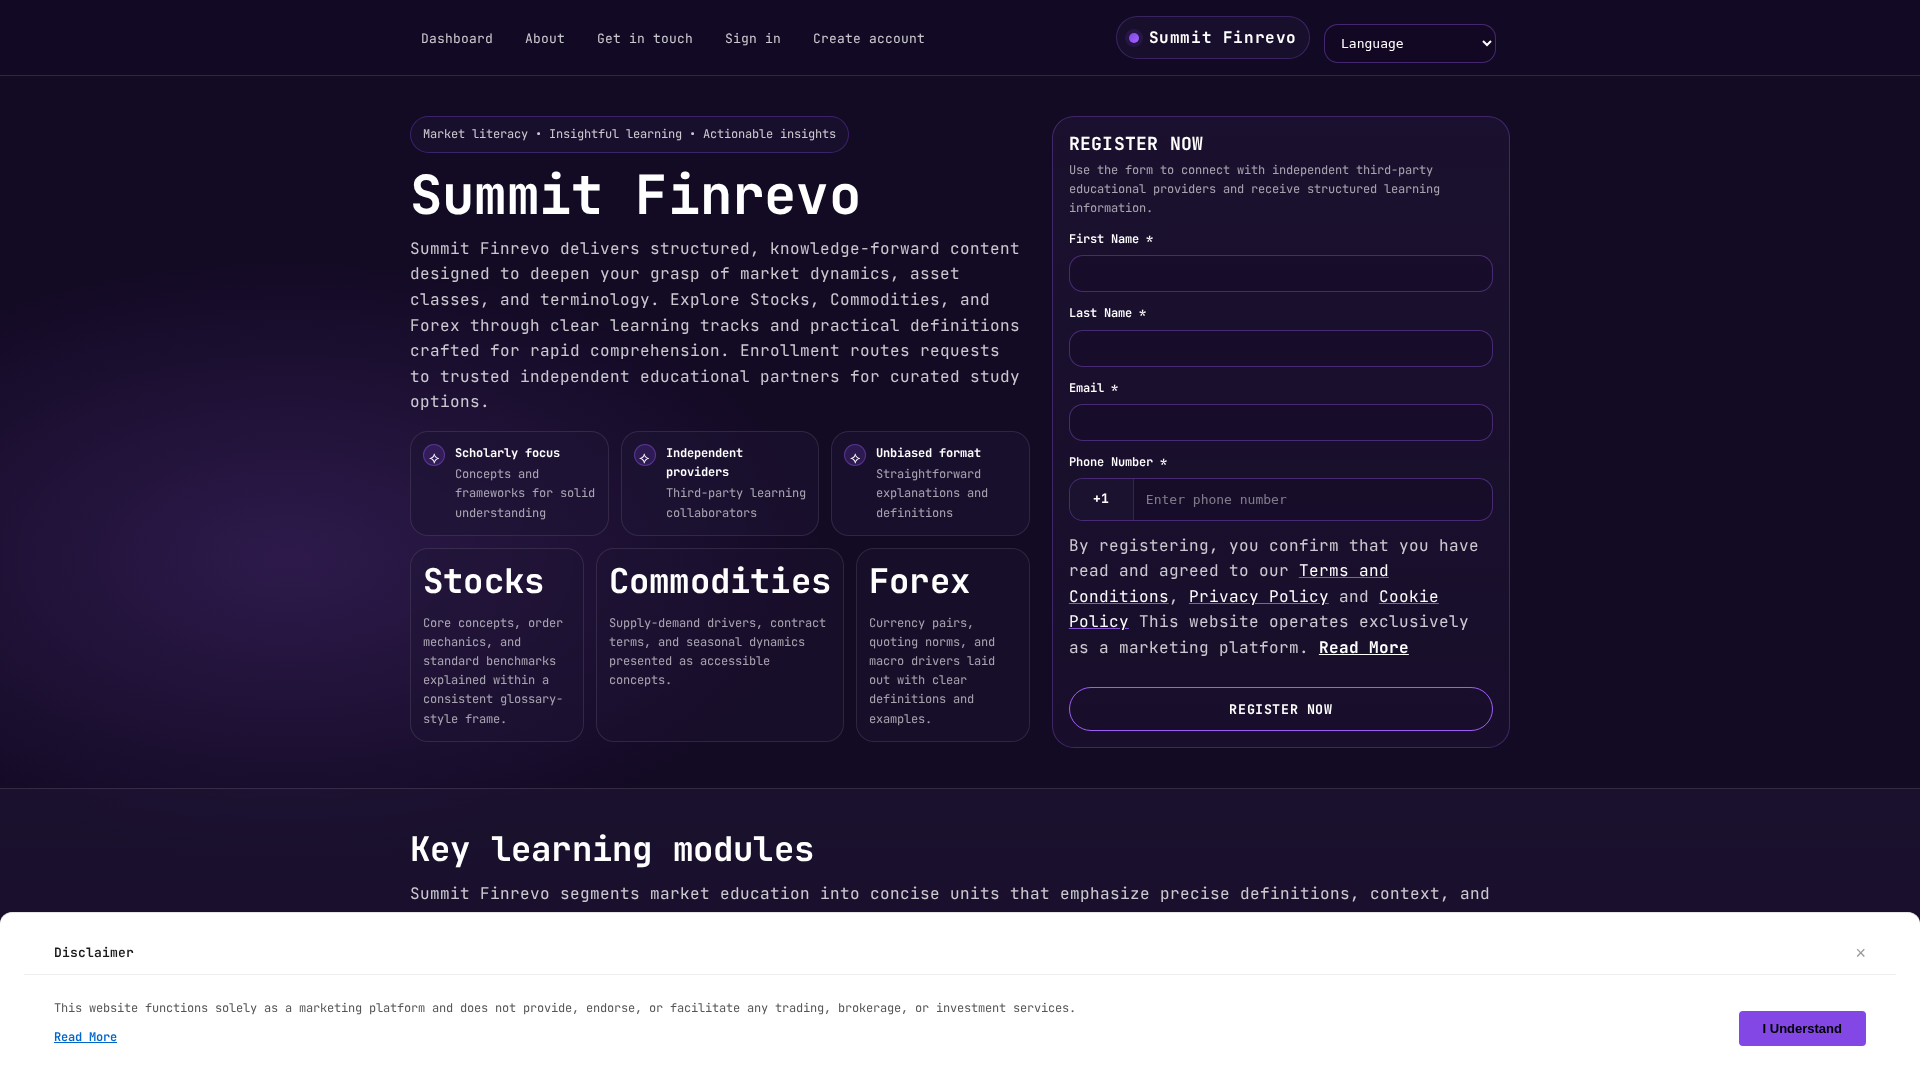
Task: Click the Market literacy tagline pill
Action: (x=629, y=135)
